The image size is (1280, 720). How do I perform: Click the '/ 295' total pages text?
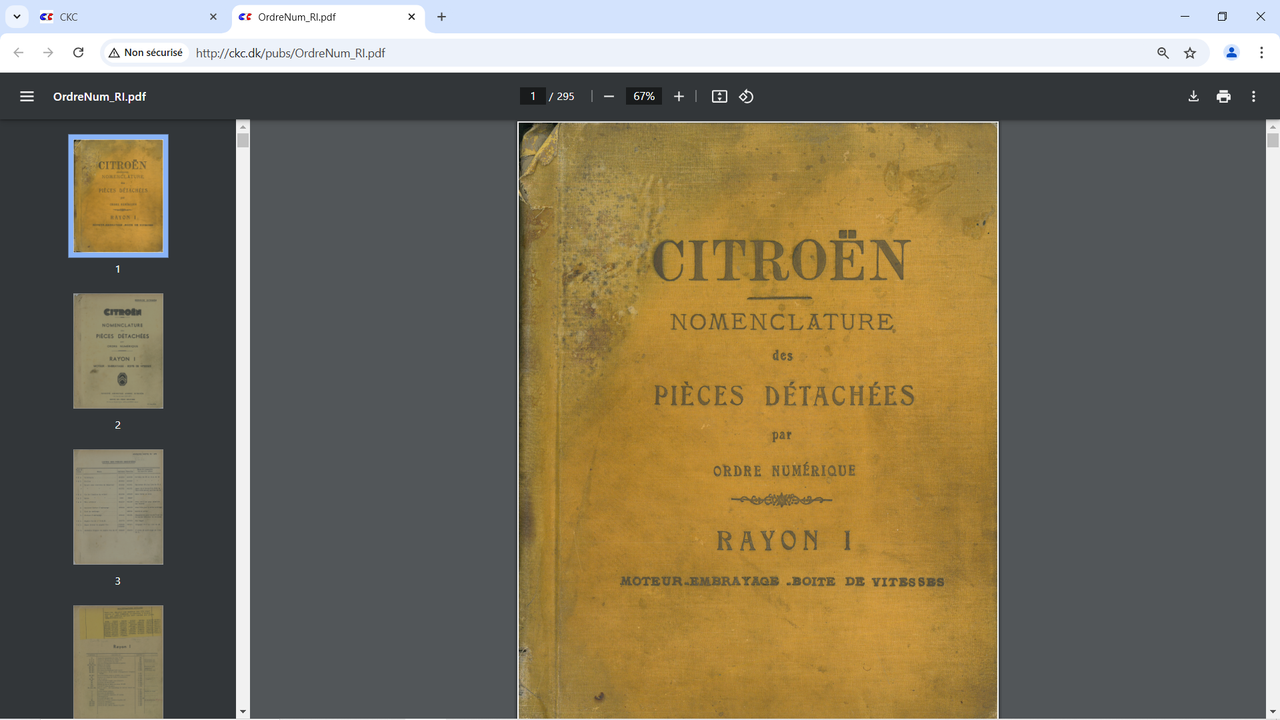click(x=562, y=97)
